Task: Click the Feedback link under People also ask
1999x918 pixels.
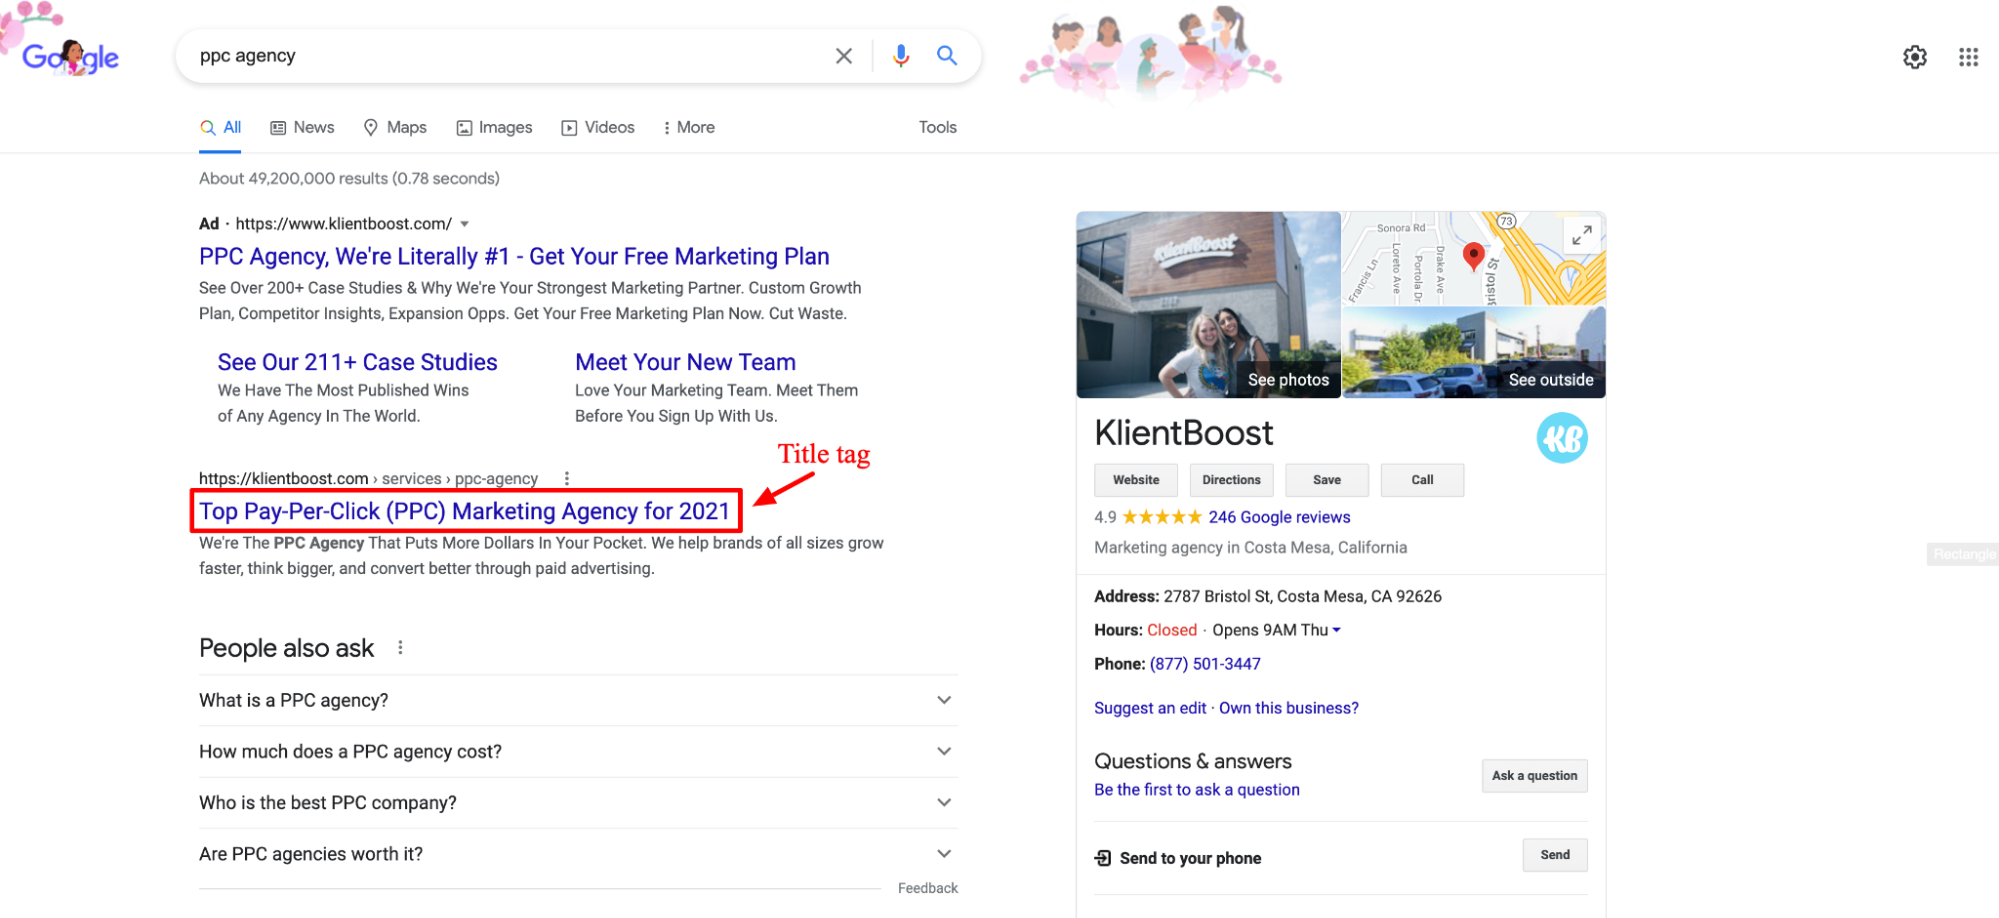Action: point(927,888)
